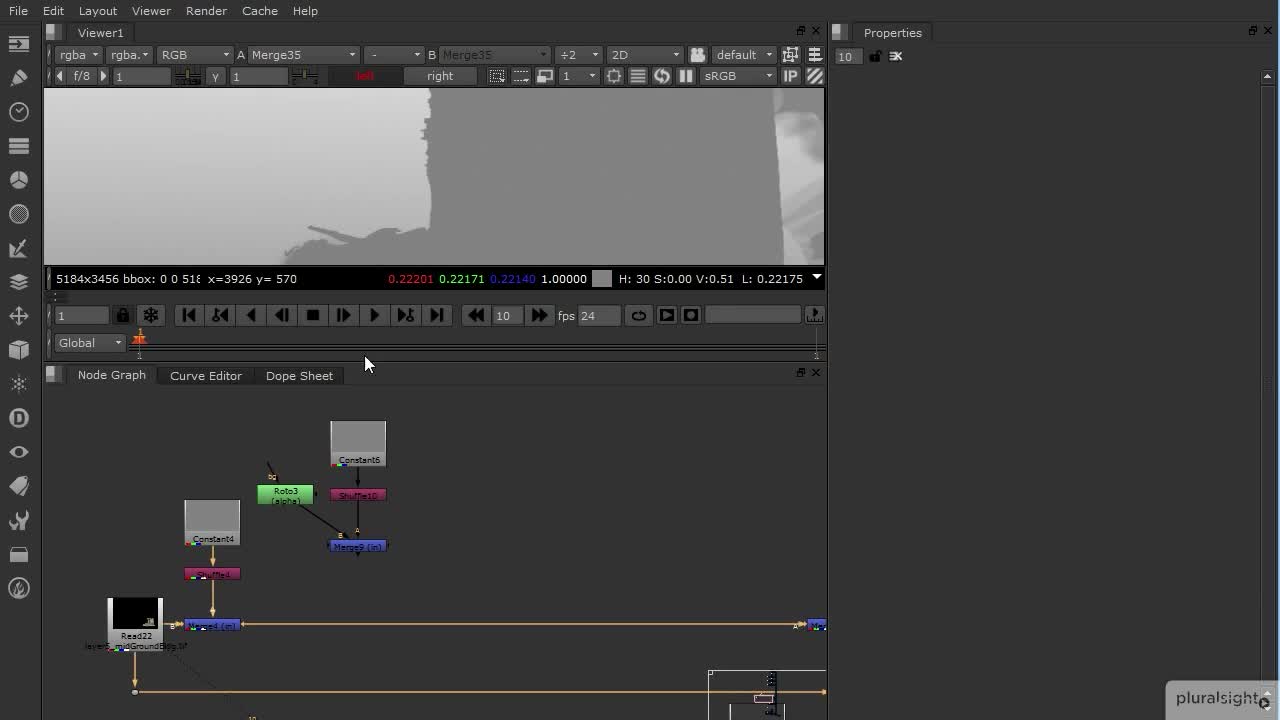This screenshot has width=1280, height=720.
Task: Jump to last frame button
Action: point(436,315)
